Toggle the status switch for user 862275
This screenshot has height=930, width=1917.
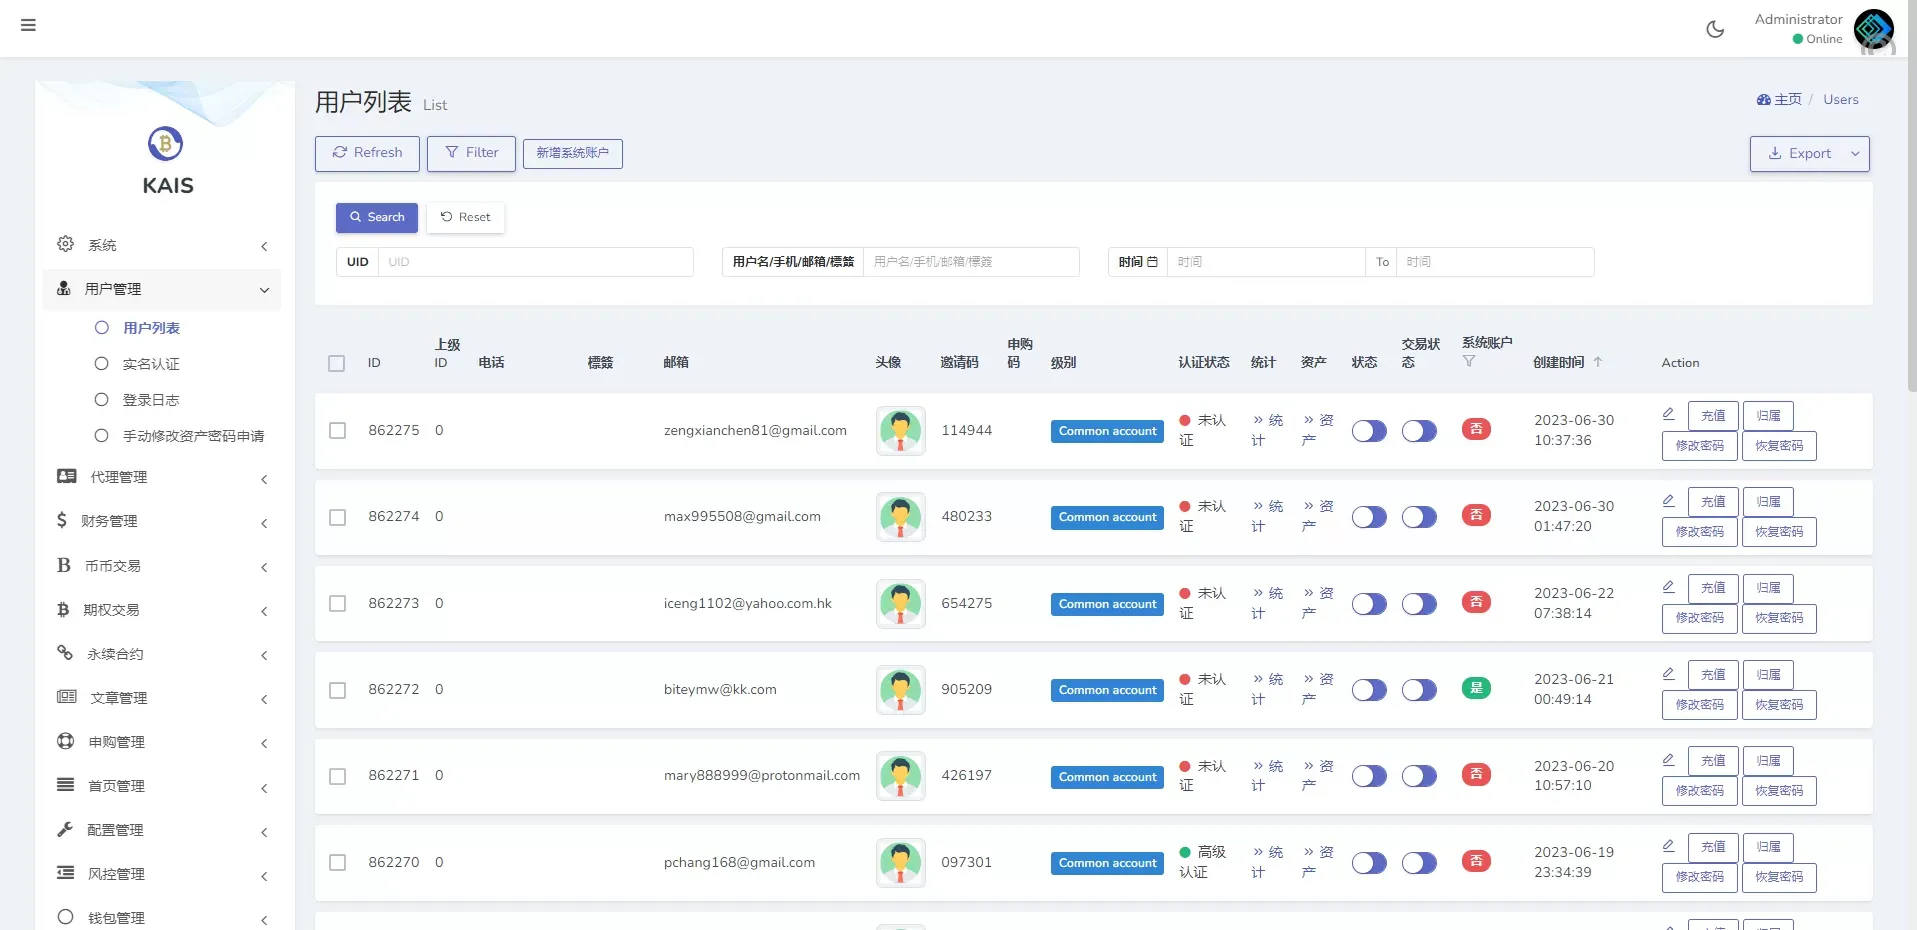tap(1369, 431)
